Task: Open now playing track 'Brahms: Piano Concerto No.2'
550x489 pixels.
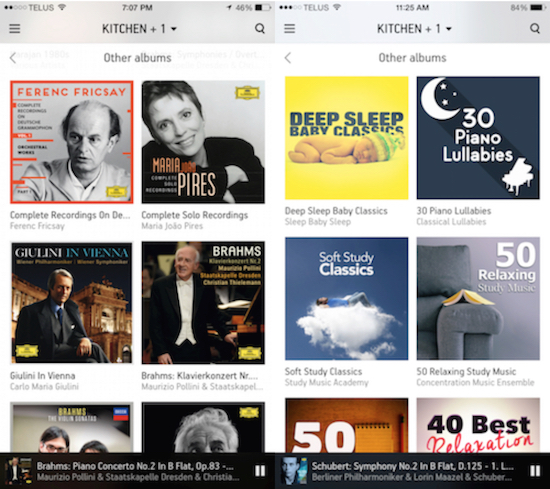Action: coord(135,466)
